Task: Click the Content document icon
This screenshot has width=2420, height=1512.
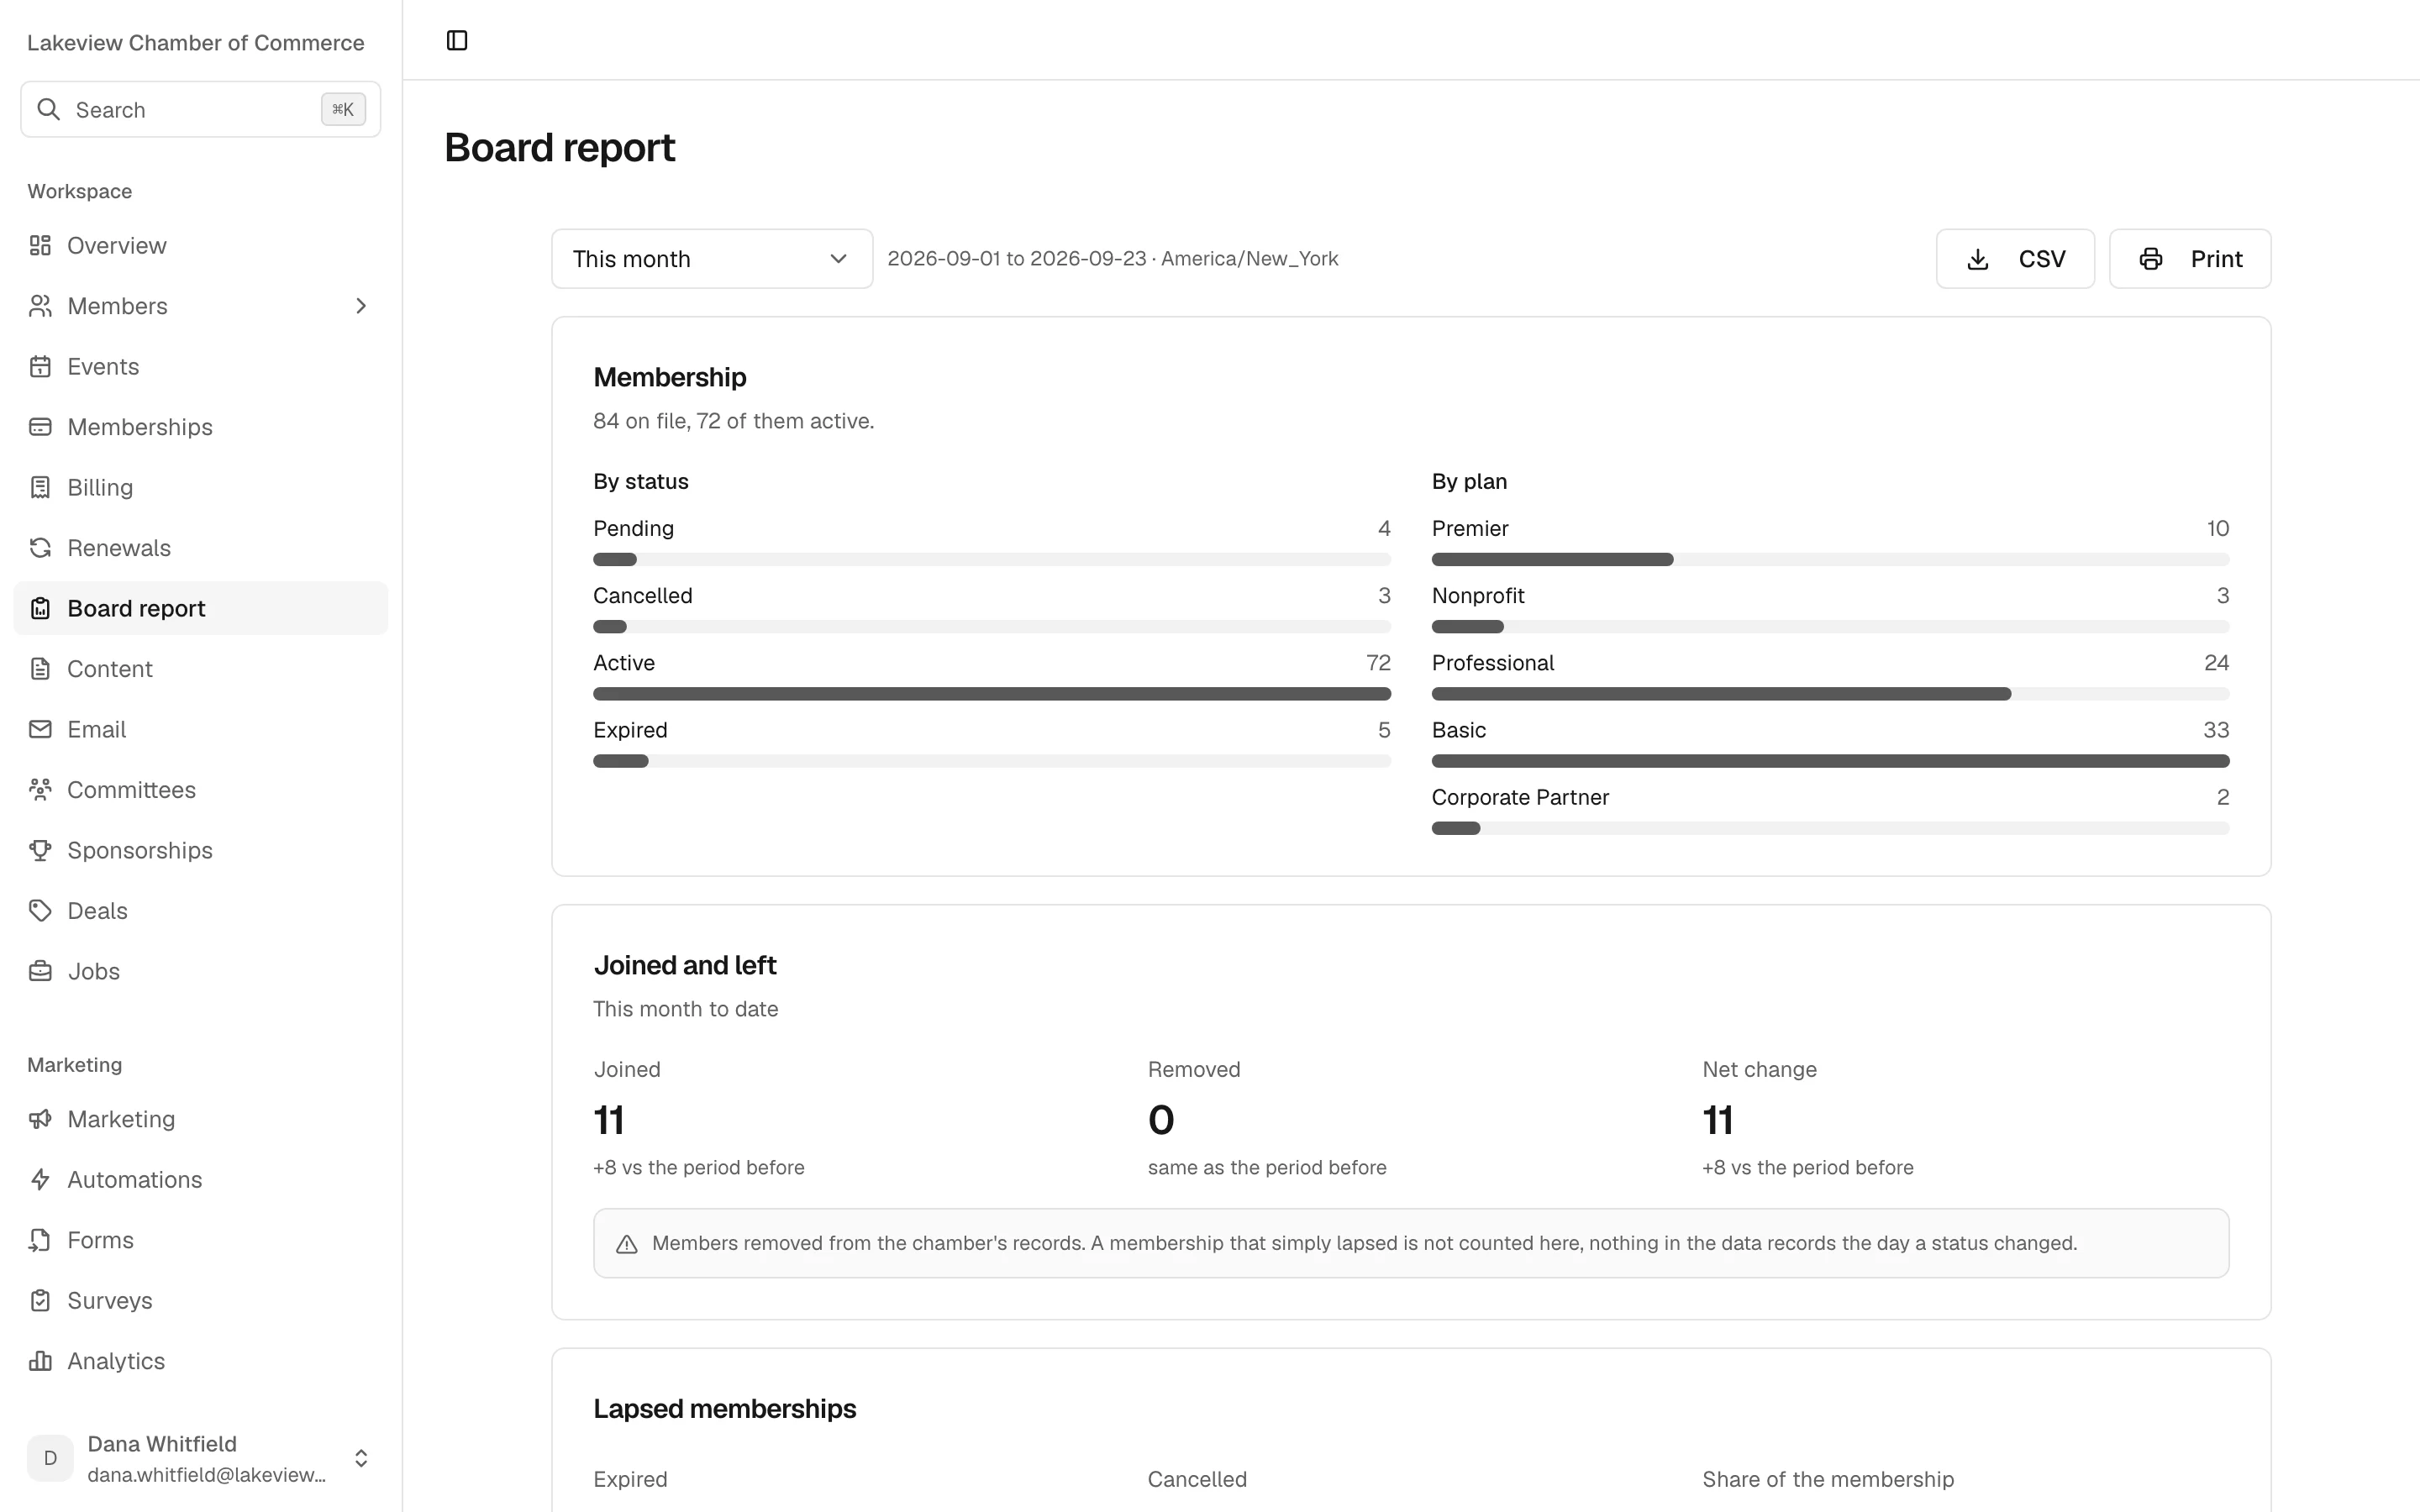Action: [x=40, y=669]
